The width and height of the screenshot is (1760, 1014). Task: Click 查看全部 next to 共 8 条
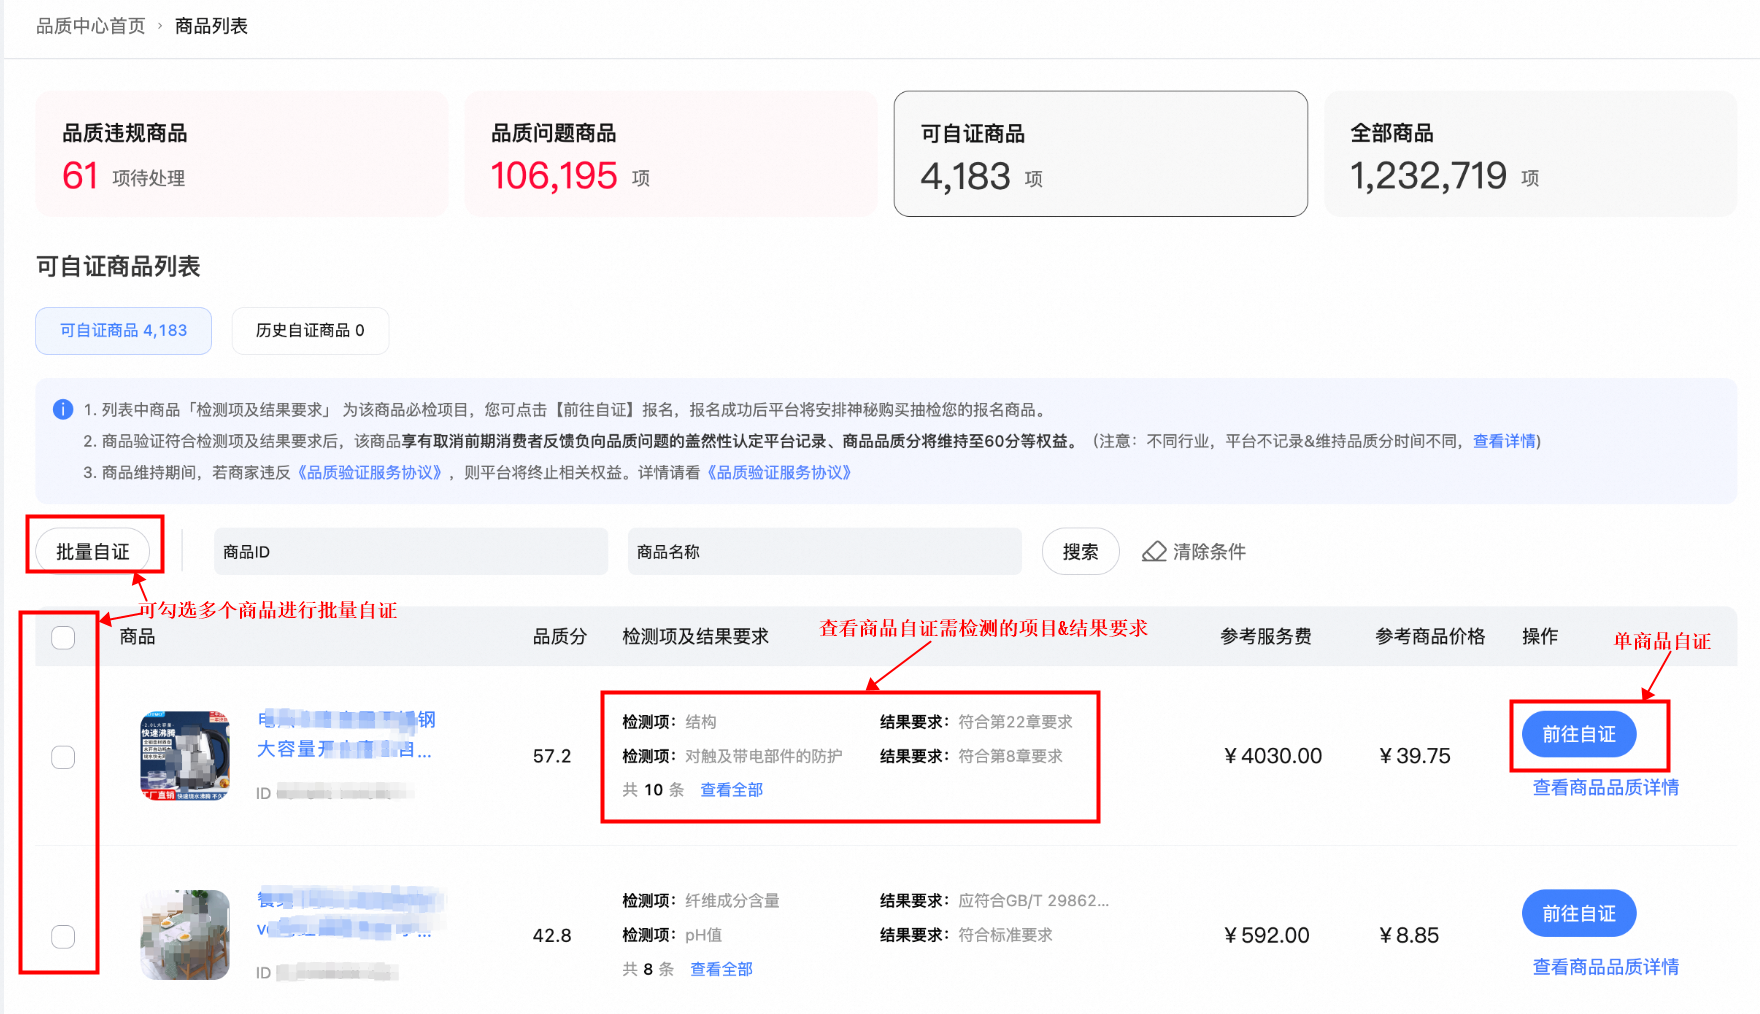[x=722, y=969]
